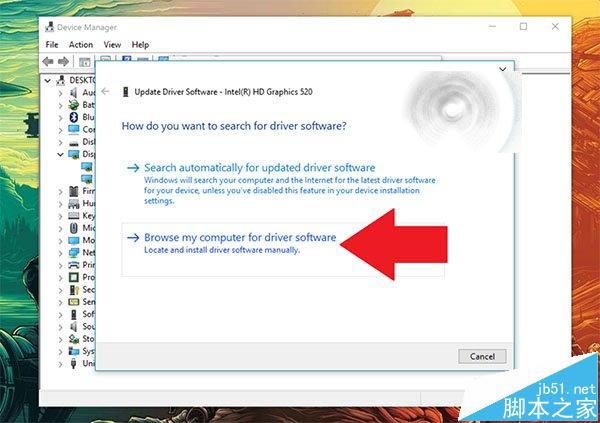Click Device Manager toolbar back arrow

coord(48,61)
